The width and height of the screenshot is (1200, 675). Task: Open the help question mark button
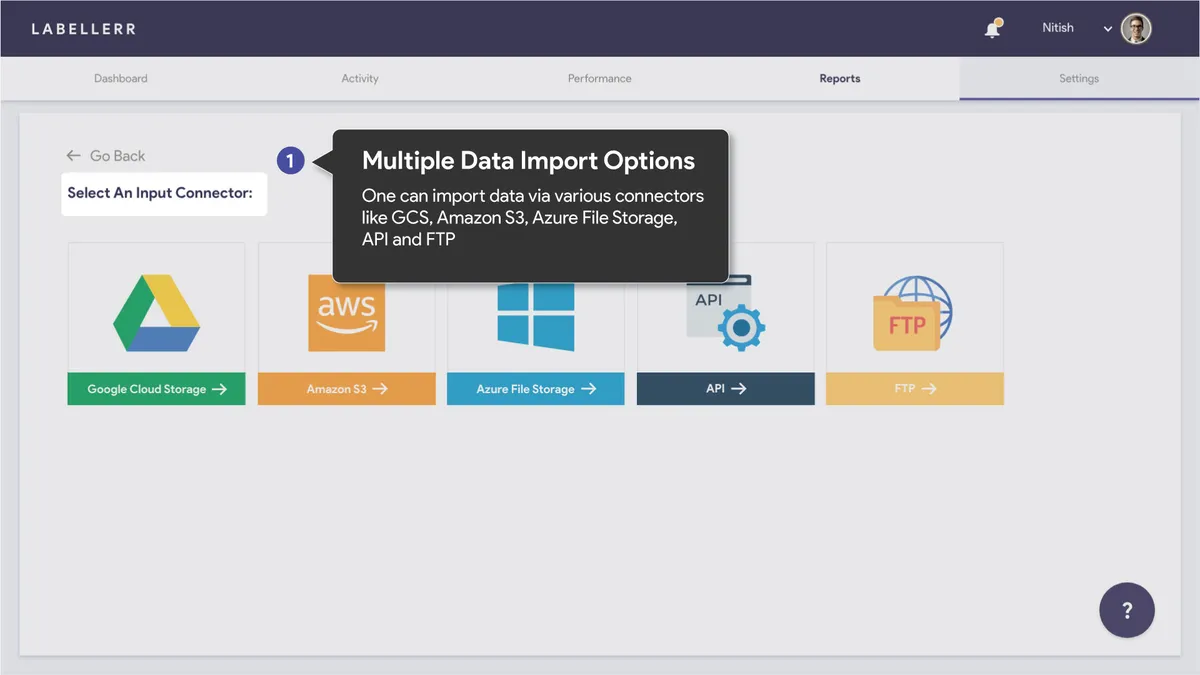pyautogui.click(x=1127, y=610)
